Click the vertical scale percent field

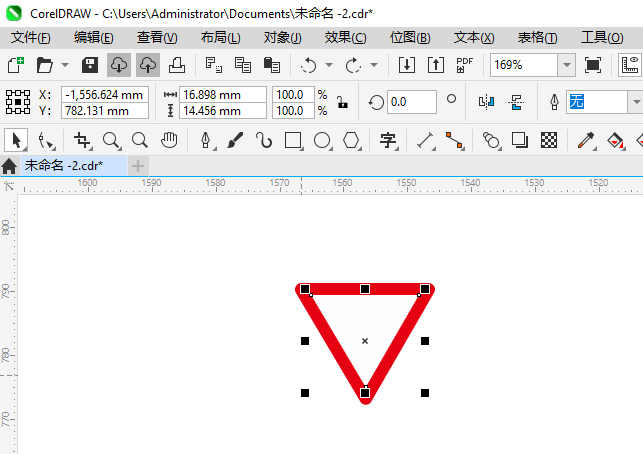click(294, 111)
